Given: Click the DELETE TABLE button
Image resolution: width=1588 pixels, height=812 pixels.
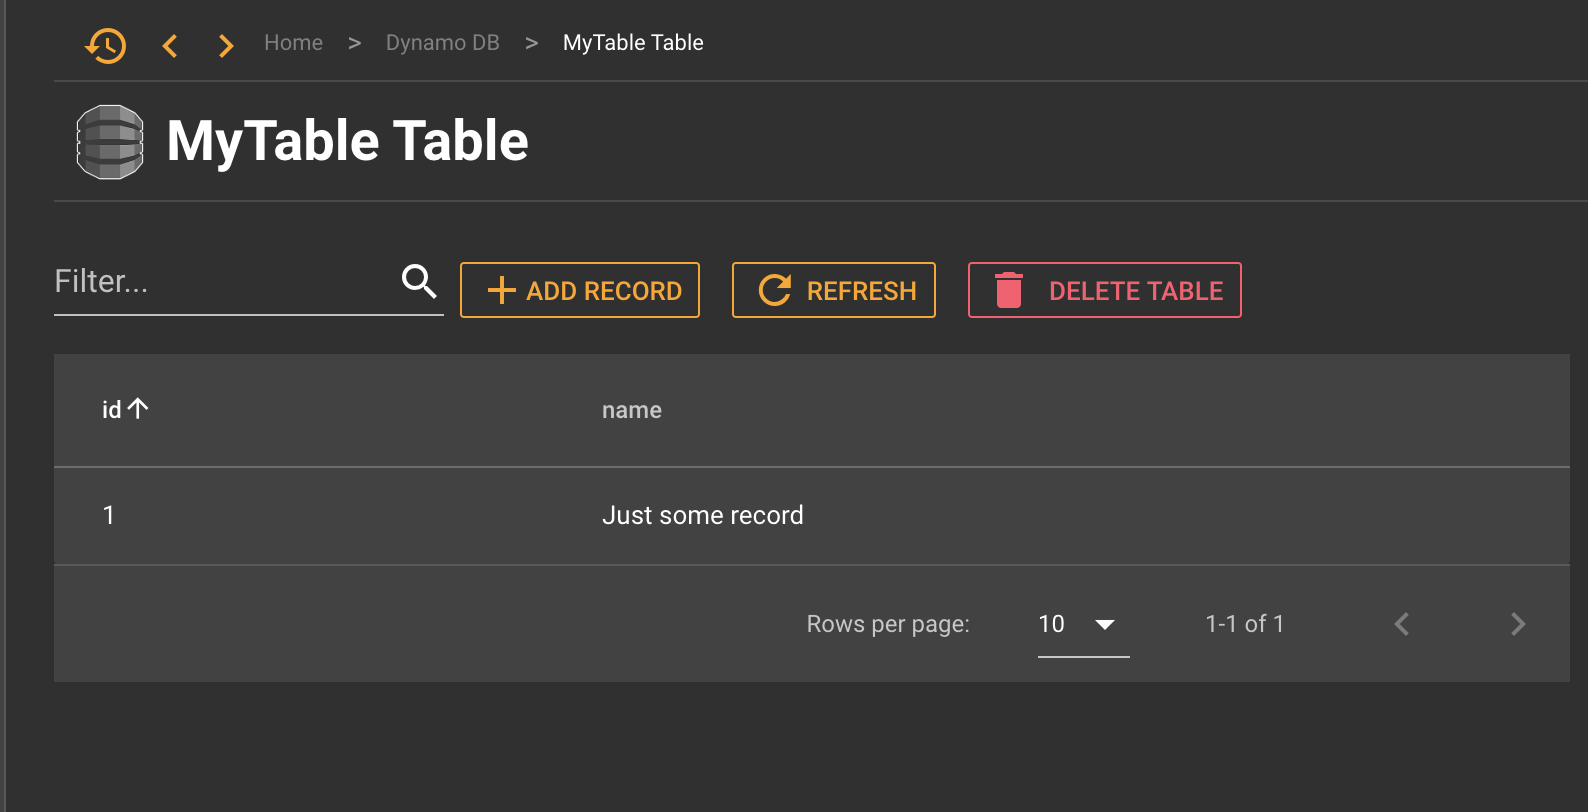Looking at the screenshot, I should [1105, 290].
